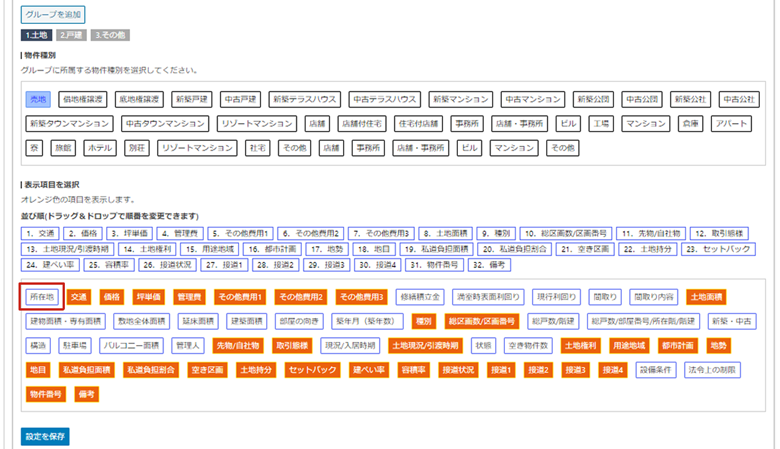Select the 中古テラスハウス property type

pyautogui.click(x=385, y=100)
